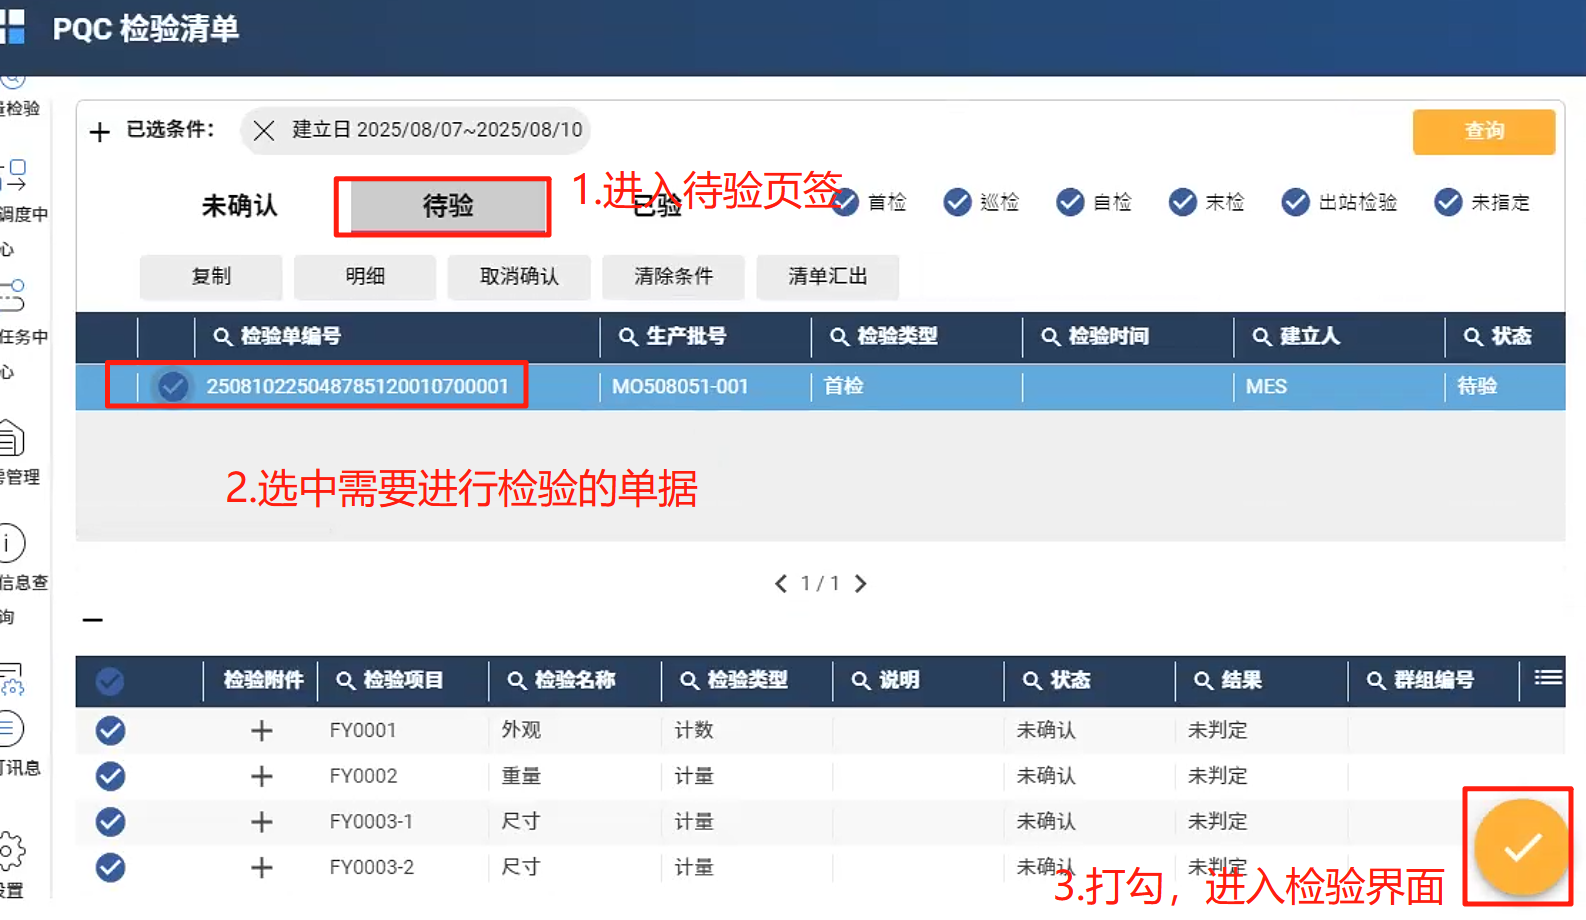Search by 检验时间 column magnifier
1586x920 pixels.
pos(1051,337)
